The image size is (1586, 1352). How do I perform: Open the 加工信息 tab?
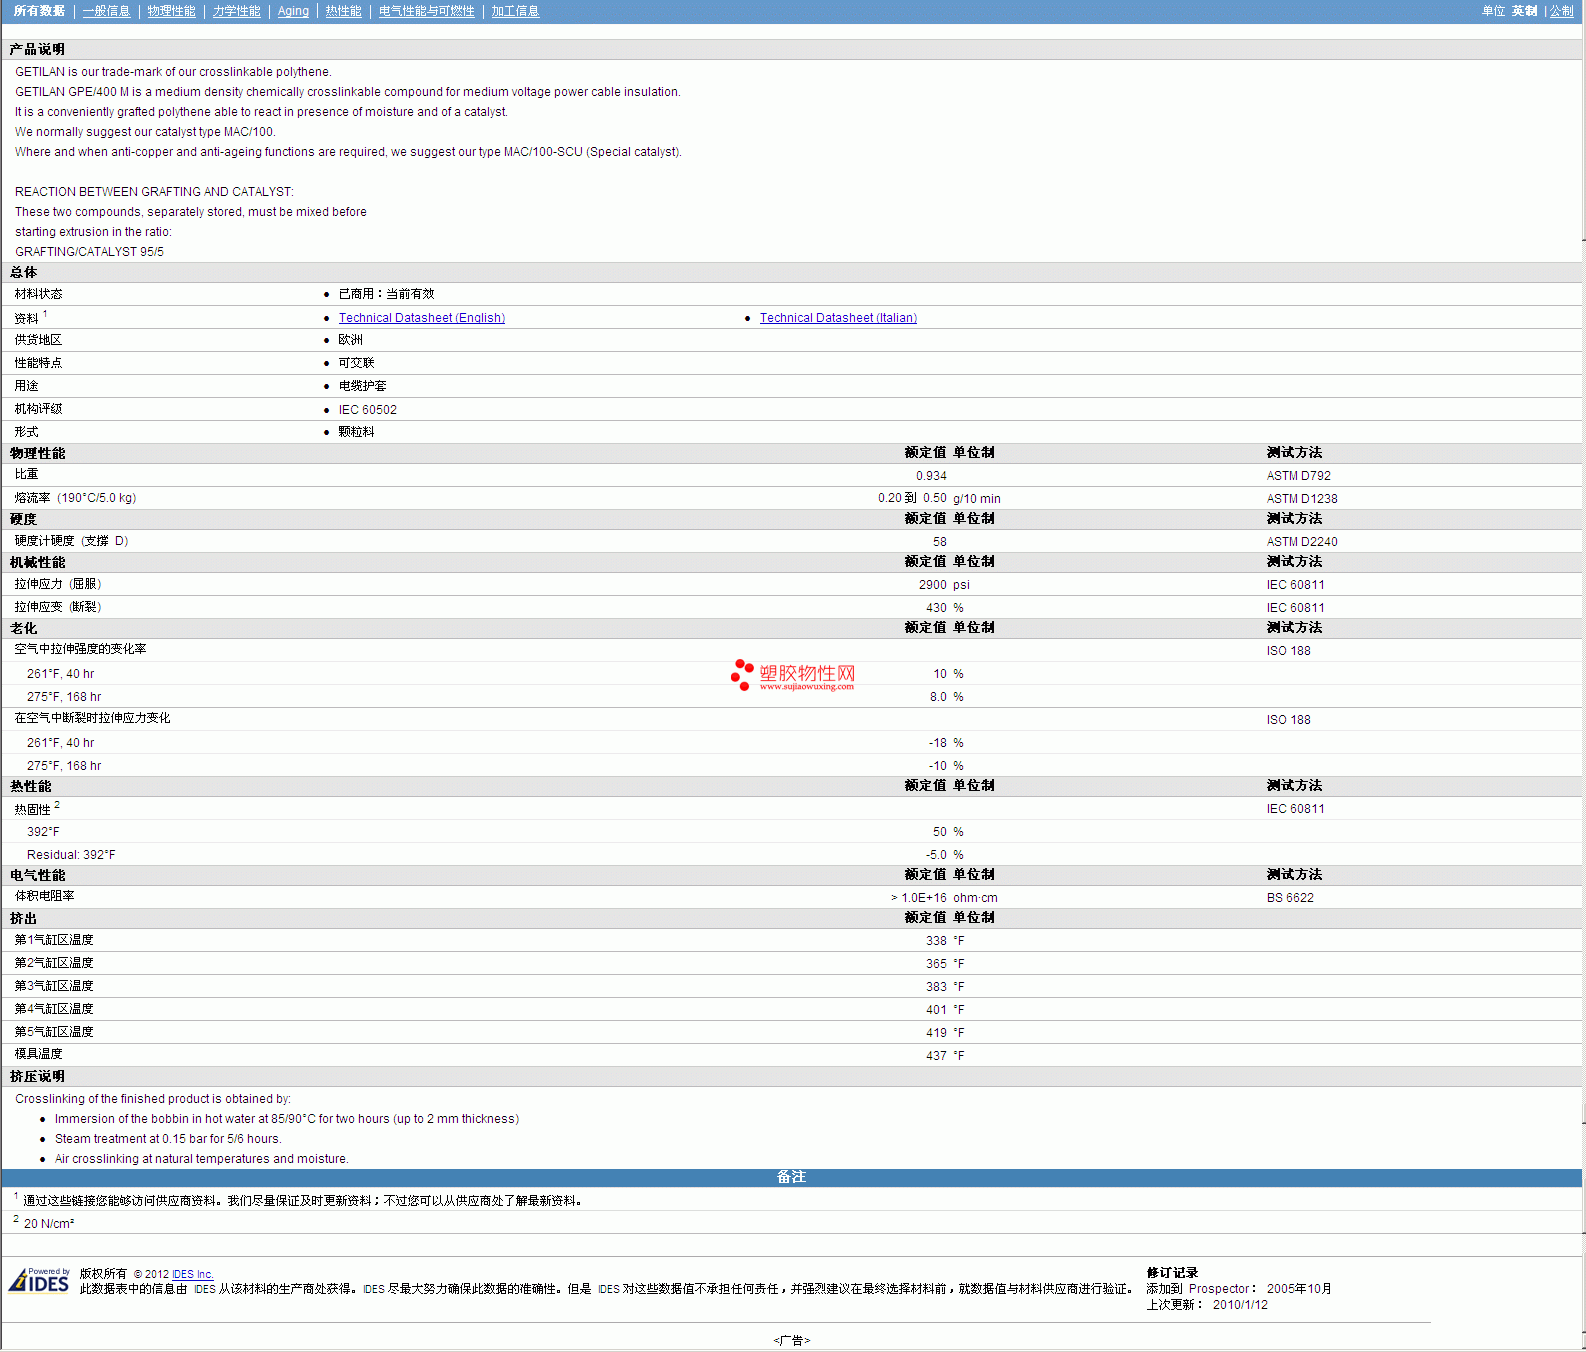pos(515,11)
